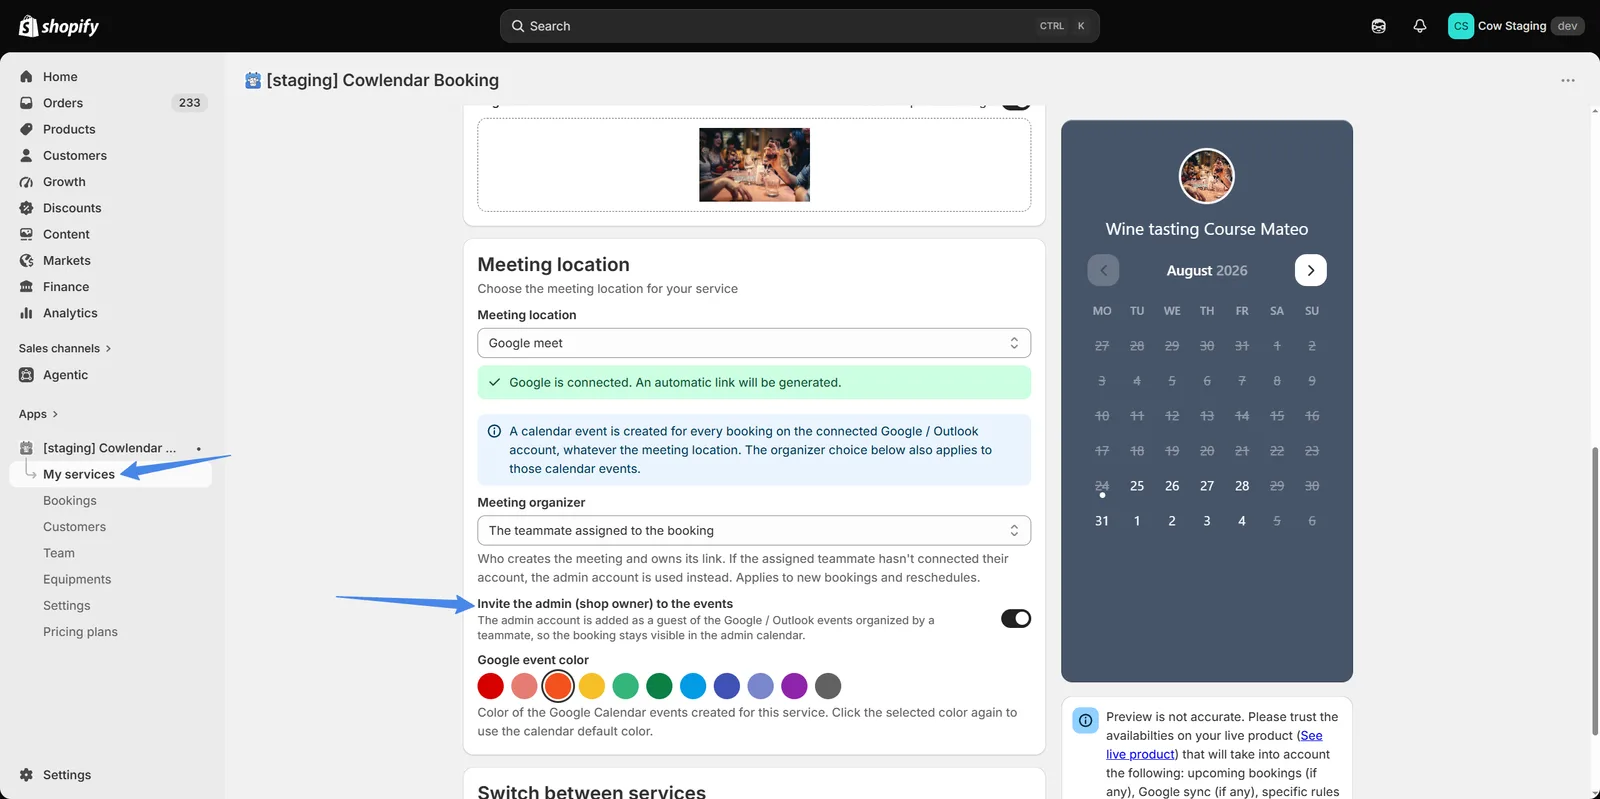Click the three-dot more actions icon
Viewport: 1600px width, 799px height.
coord(1567,80)
